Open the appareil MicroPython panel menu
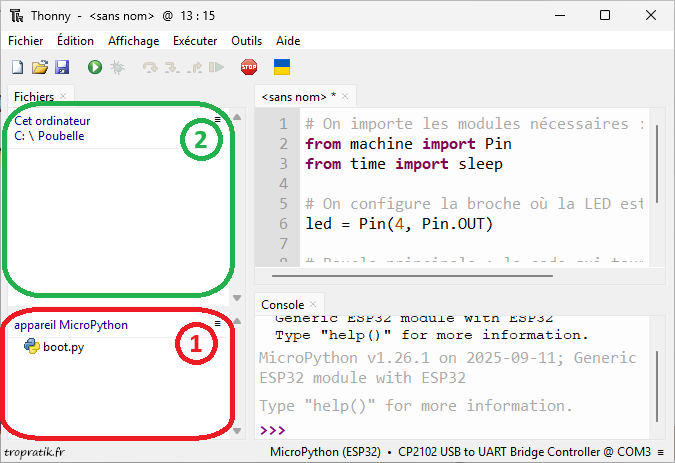Viewport: 675px width, 463px height. 217,324
